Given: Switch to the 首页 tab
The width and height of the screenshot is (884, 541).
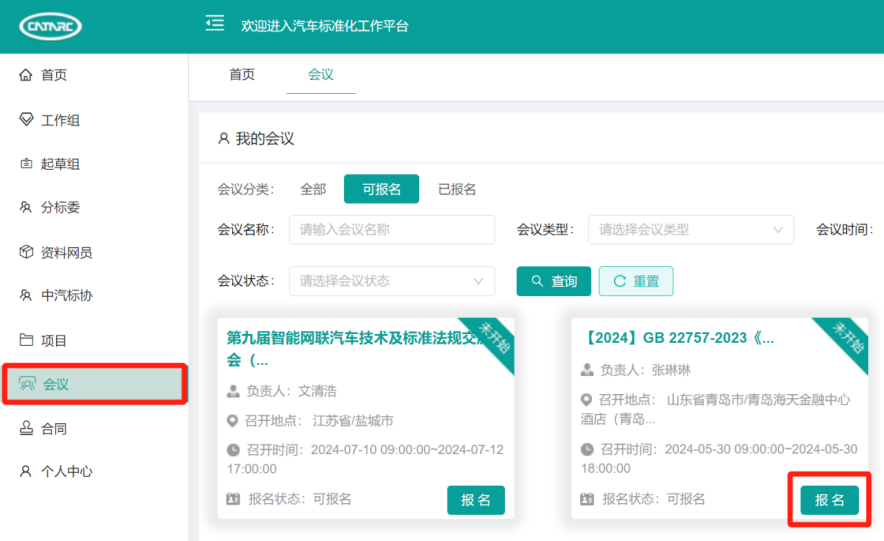Looking at the screenshot, I should [242, 74].
